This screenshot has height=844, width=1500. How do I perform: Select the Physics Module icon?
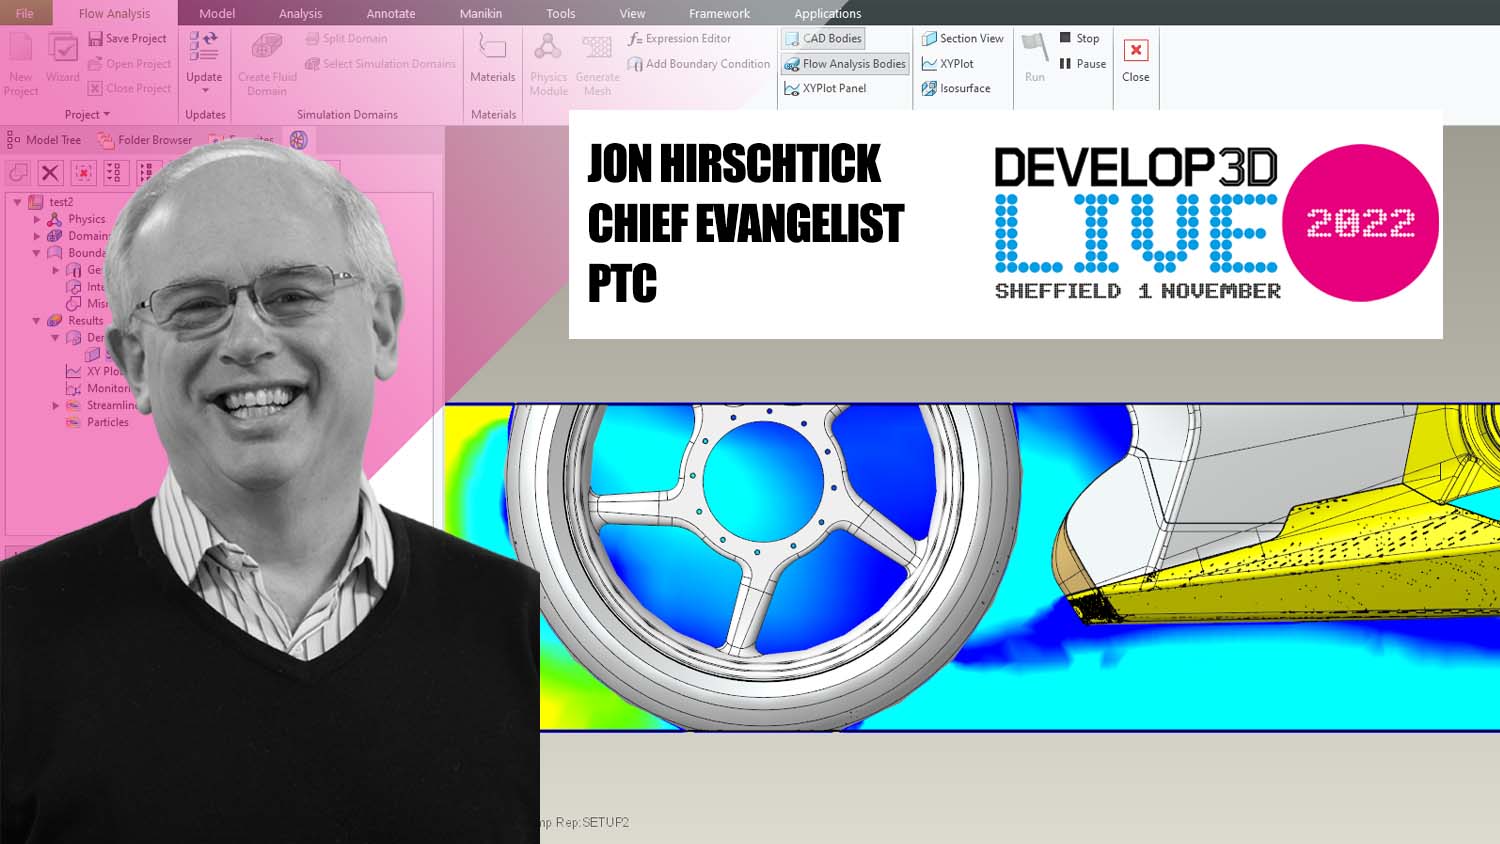tap(548, 48)
